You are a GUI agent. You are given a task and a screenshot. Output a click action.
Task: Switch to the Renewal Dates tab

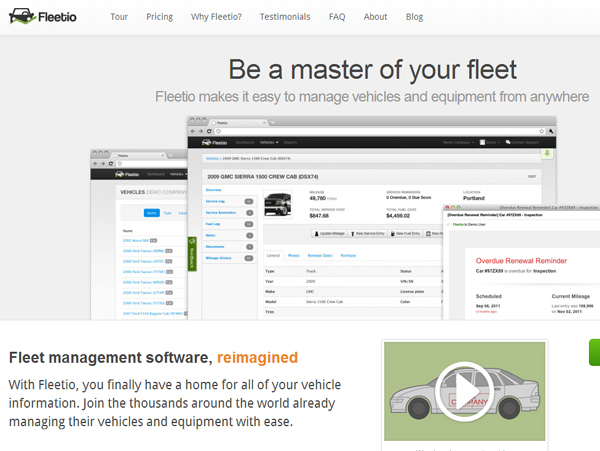(x=320, y=256)
